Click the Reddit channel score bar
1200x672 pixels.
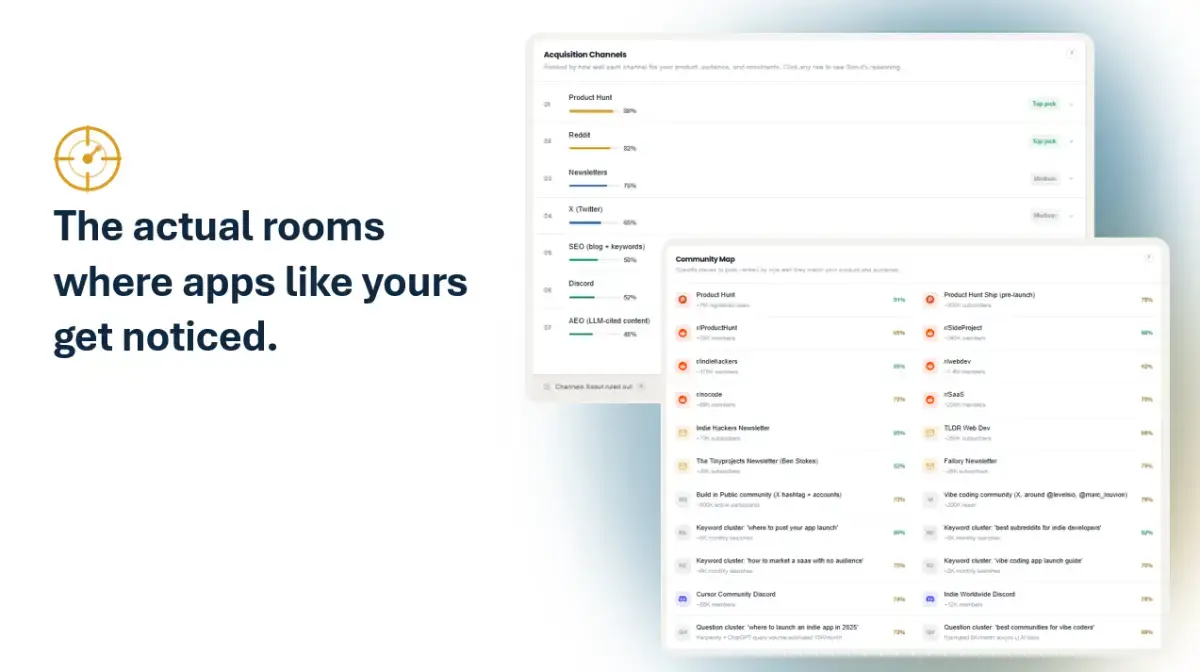[595, 148]
